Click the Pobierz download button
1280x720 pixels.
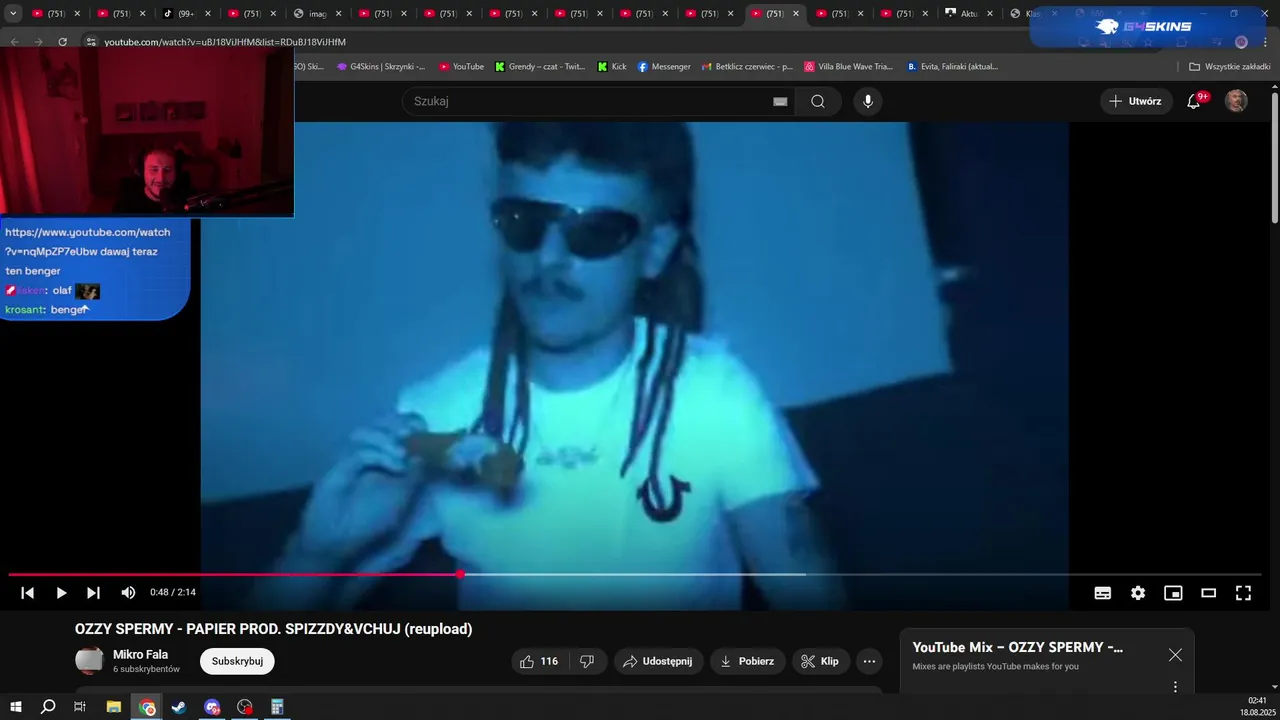[x=747, y=661]
